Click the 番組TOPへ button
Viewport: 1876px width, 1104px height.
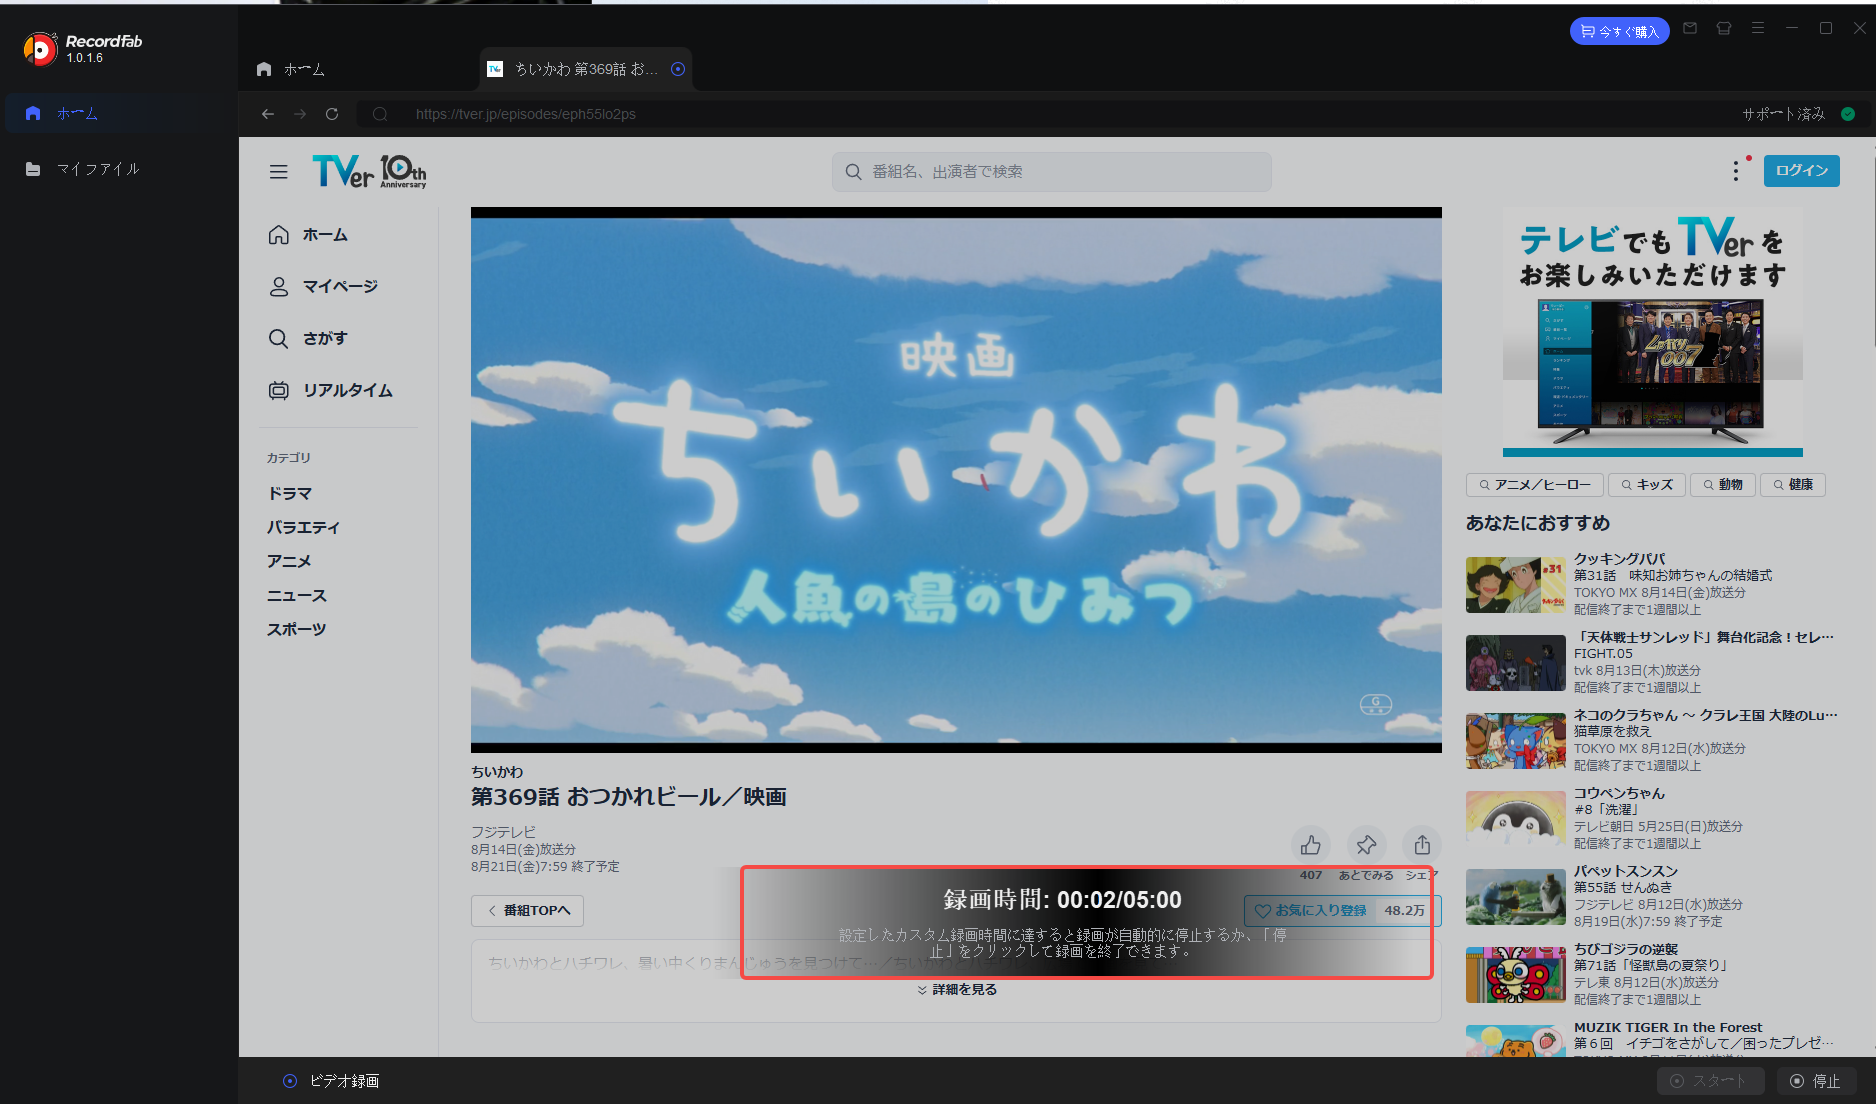pyautogui.click(x=527, y=911)
